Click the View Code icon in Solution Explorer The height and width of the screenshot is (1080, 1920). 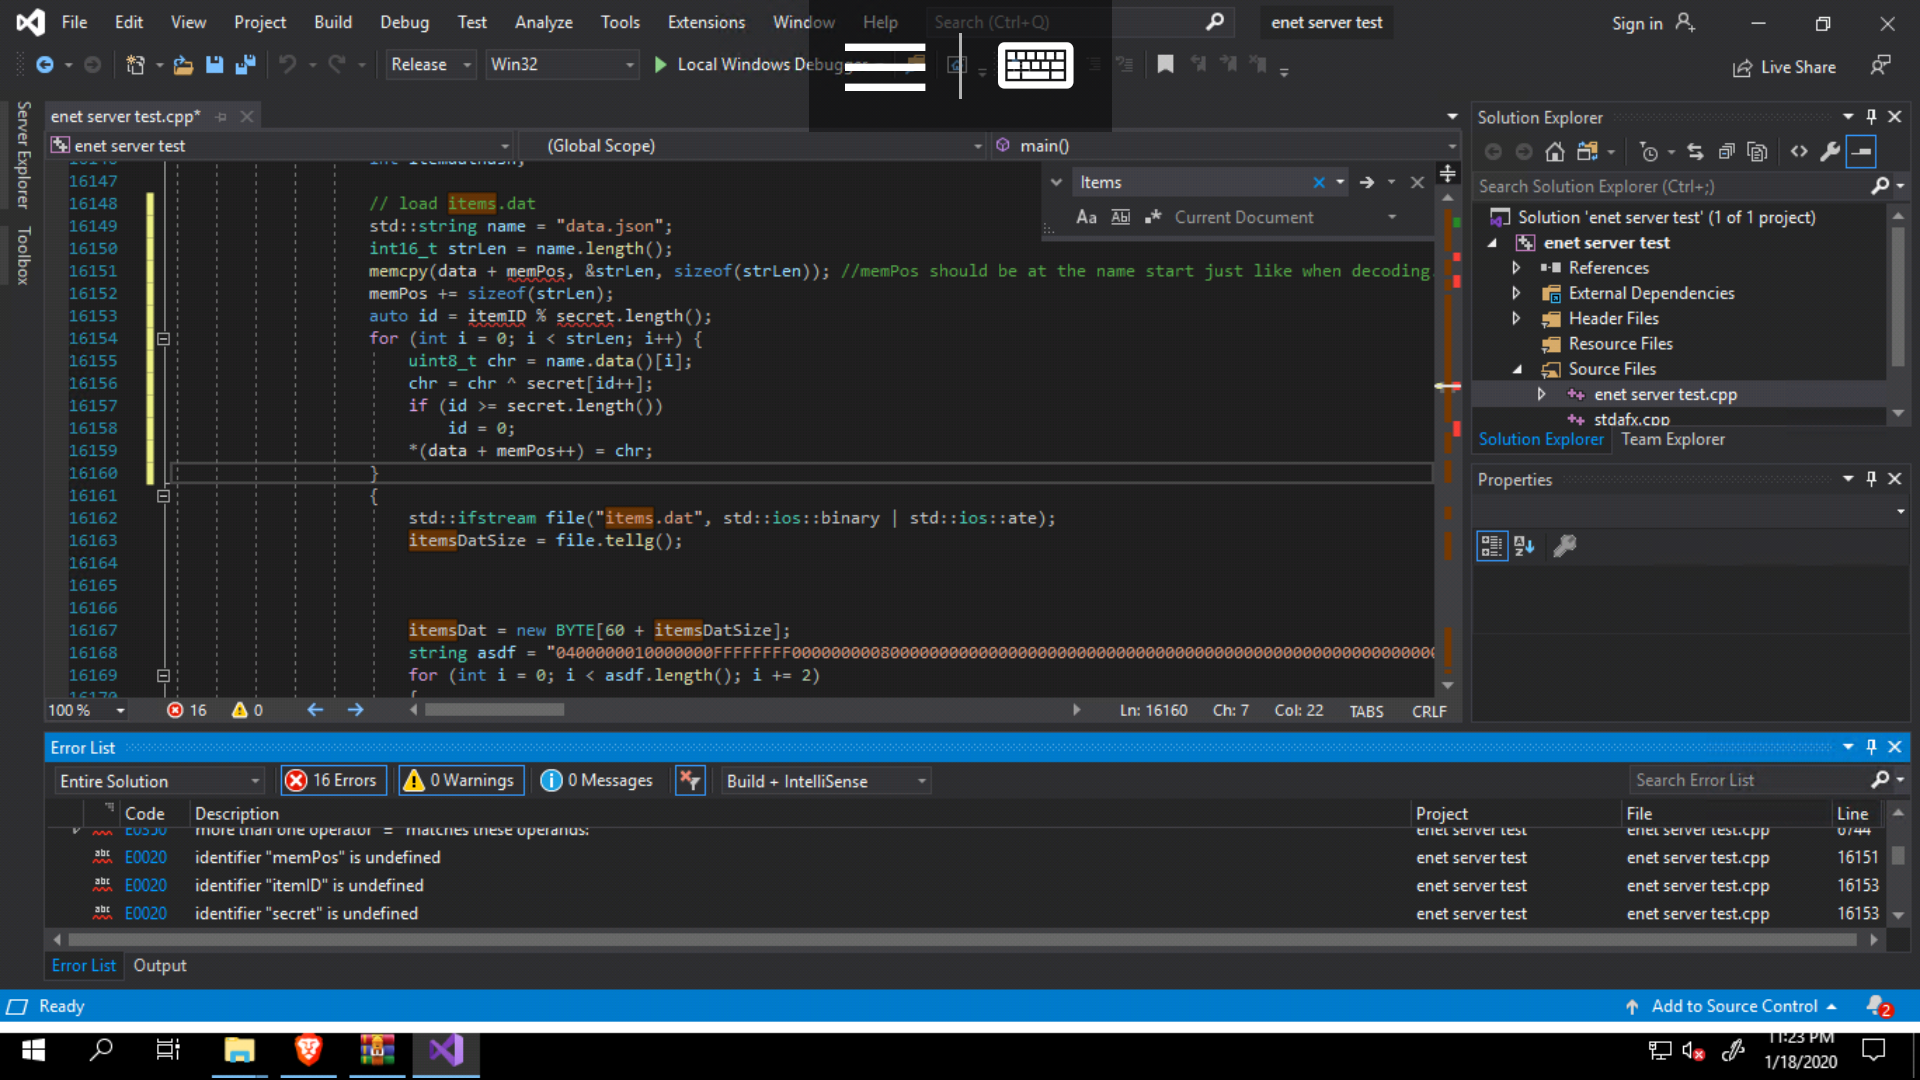pyautogui.click(x=1799, y=152)
